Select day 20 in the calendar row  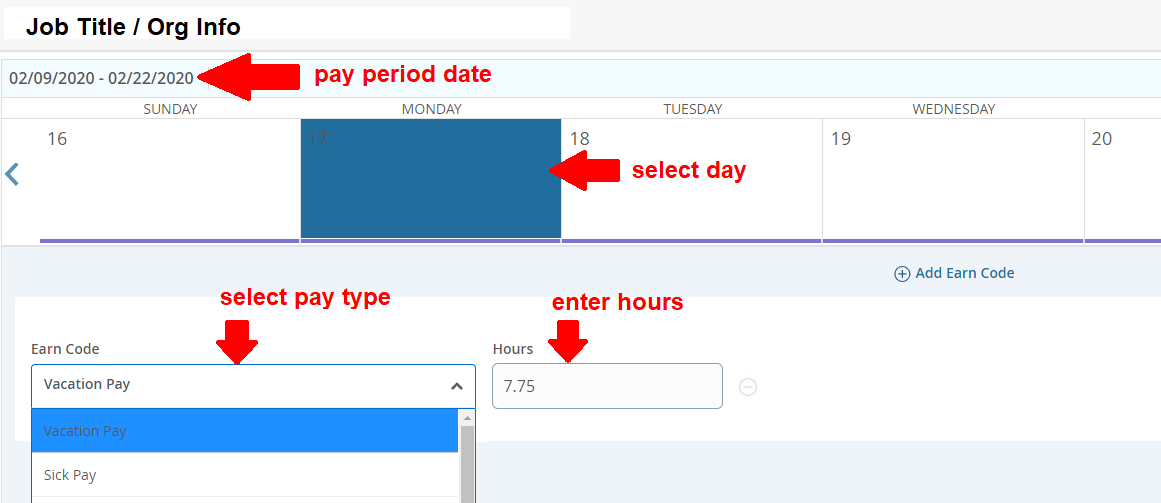tap(1122, 179)
